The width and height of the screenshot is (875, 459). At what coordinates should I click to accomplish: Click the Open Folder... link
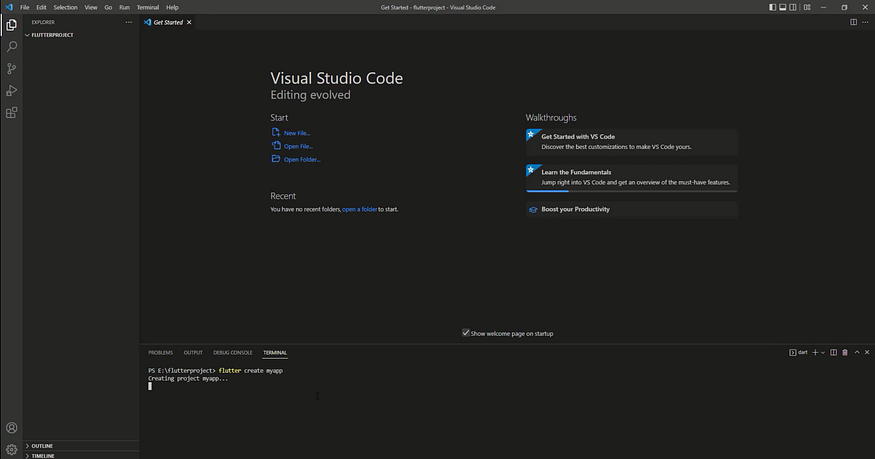tap(301, 159)
